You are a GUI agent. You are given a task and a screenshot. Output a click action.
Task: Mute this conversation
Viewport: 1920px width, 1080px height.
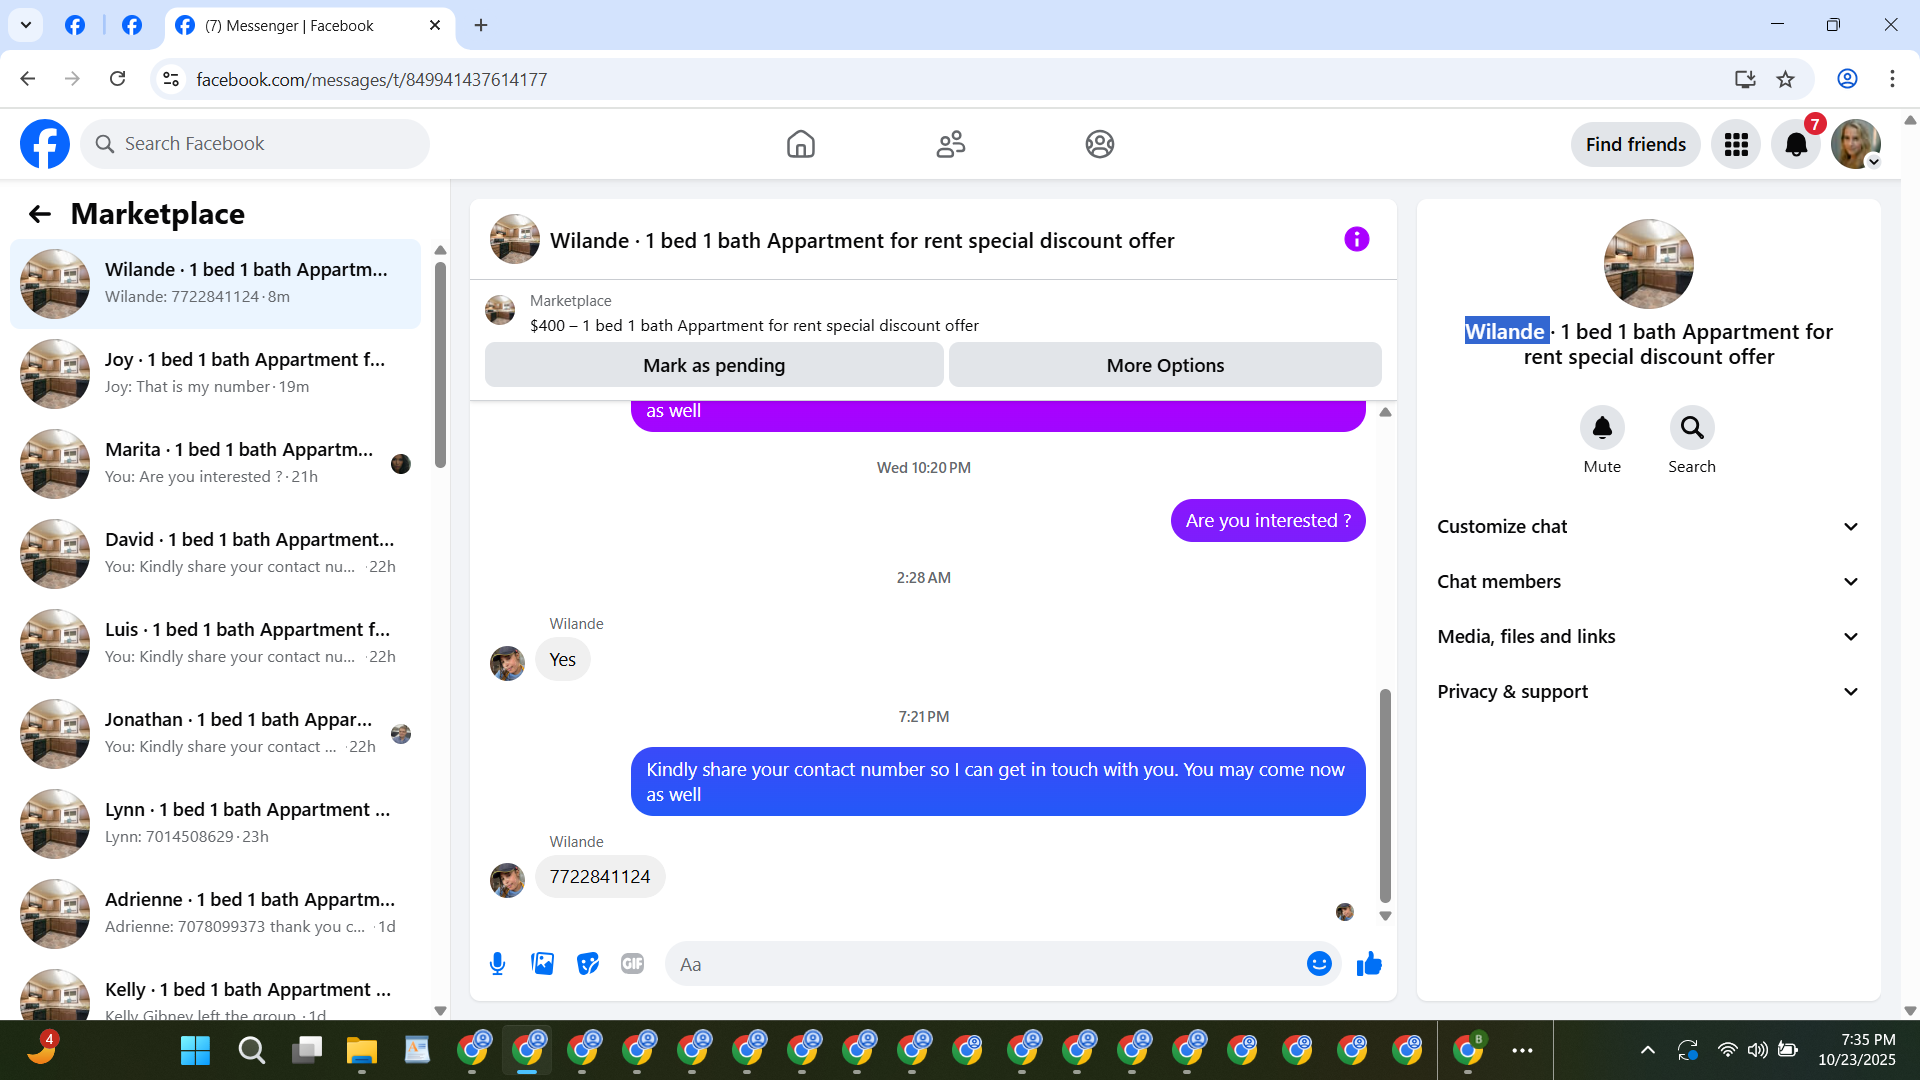pos(1602,429)
